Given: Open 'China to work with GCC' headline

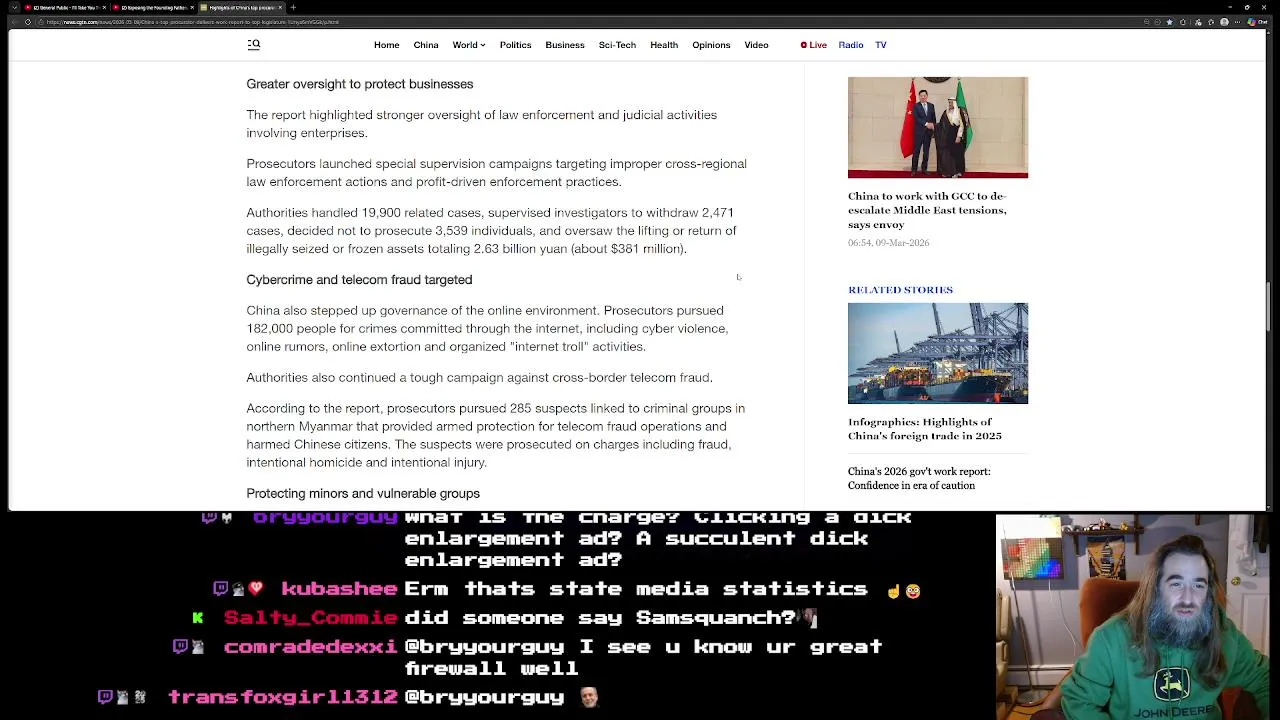Looking at the screenshot, I should (927, 210).
